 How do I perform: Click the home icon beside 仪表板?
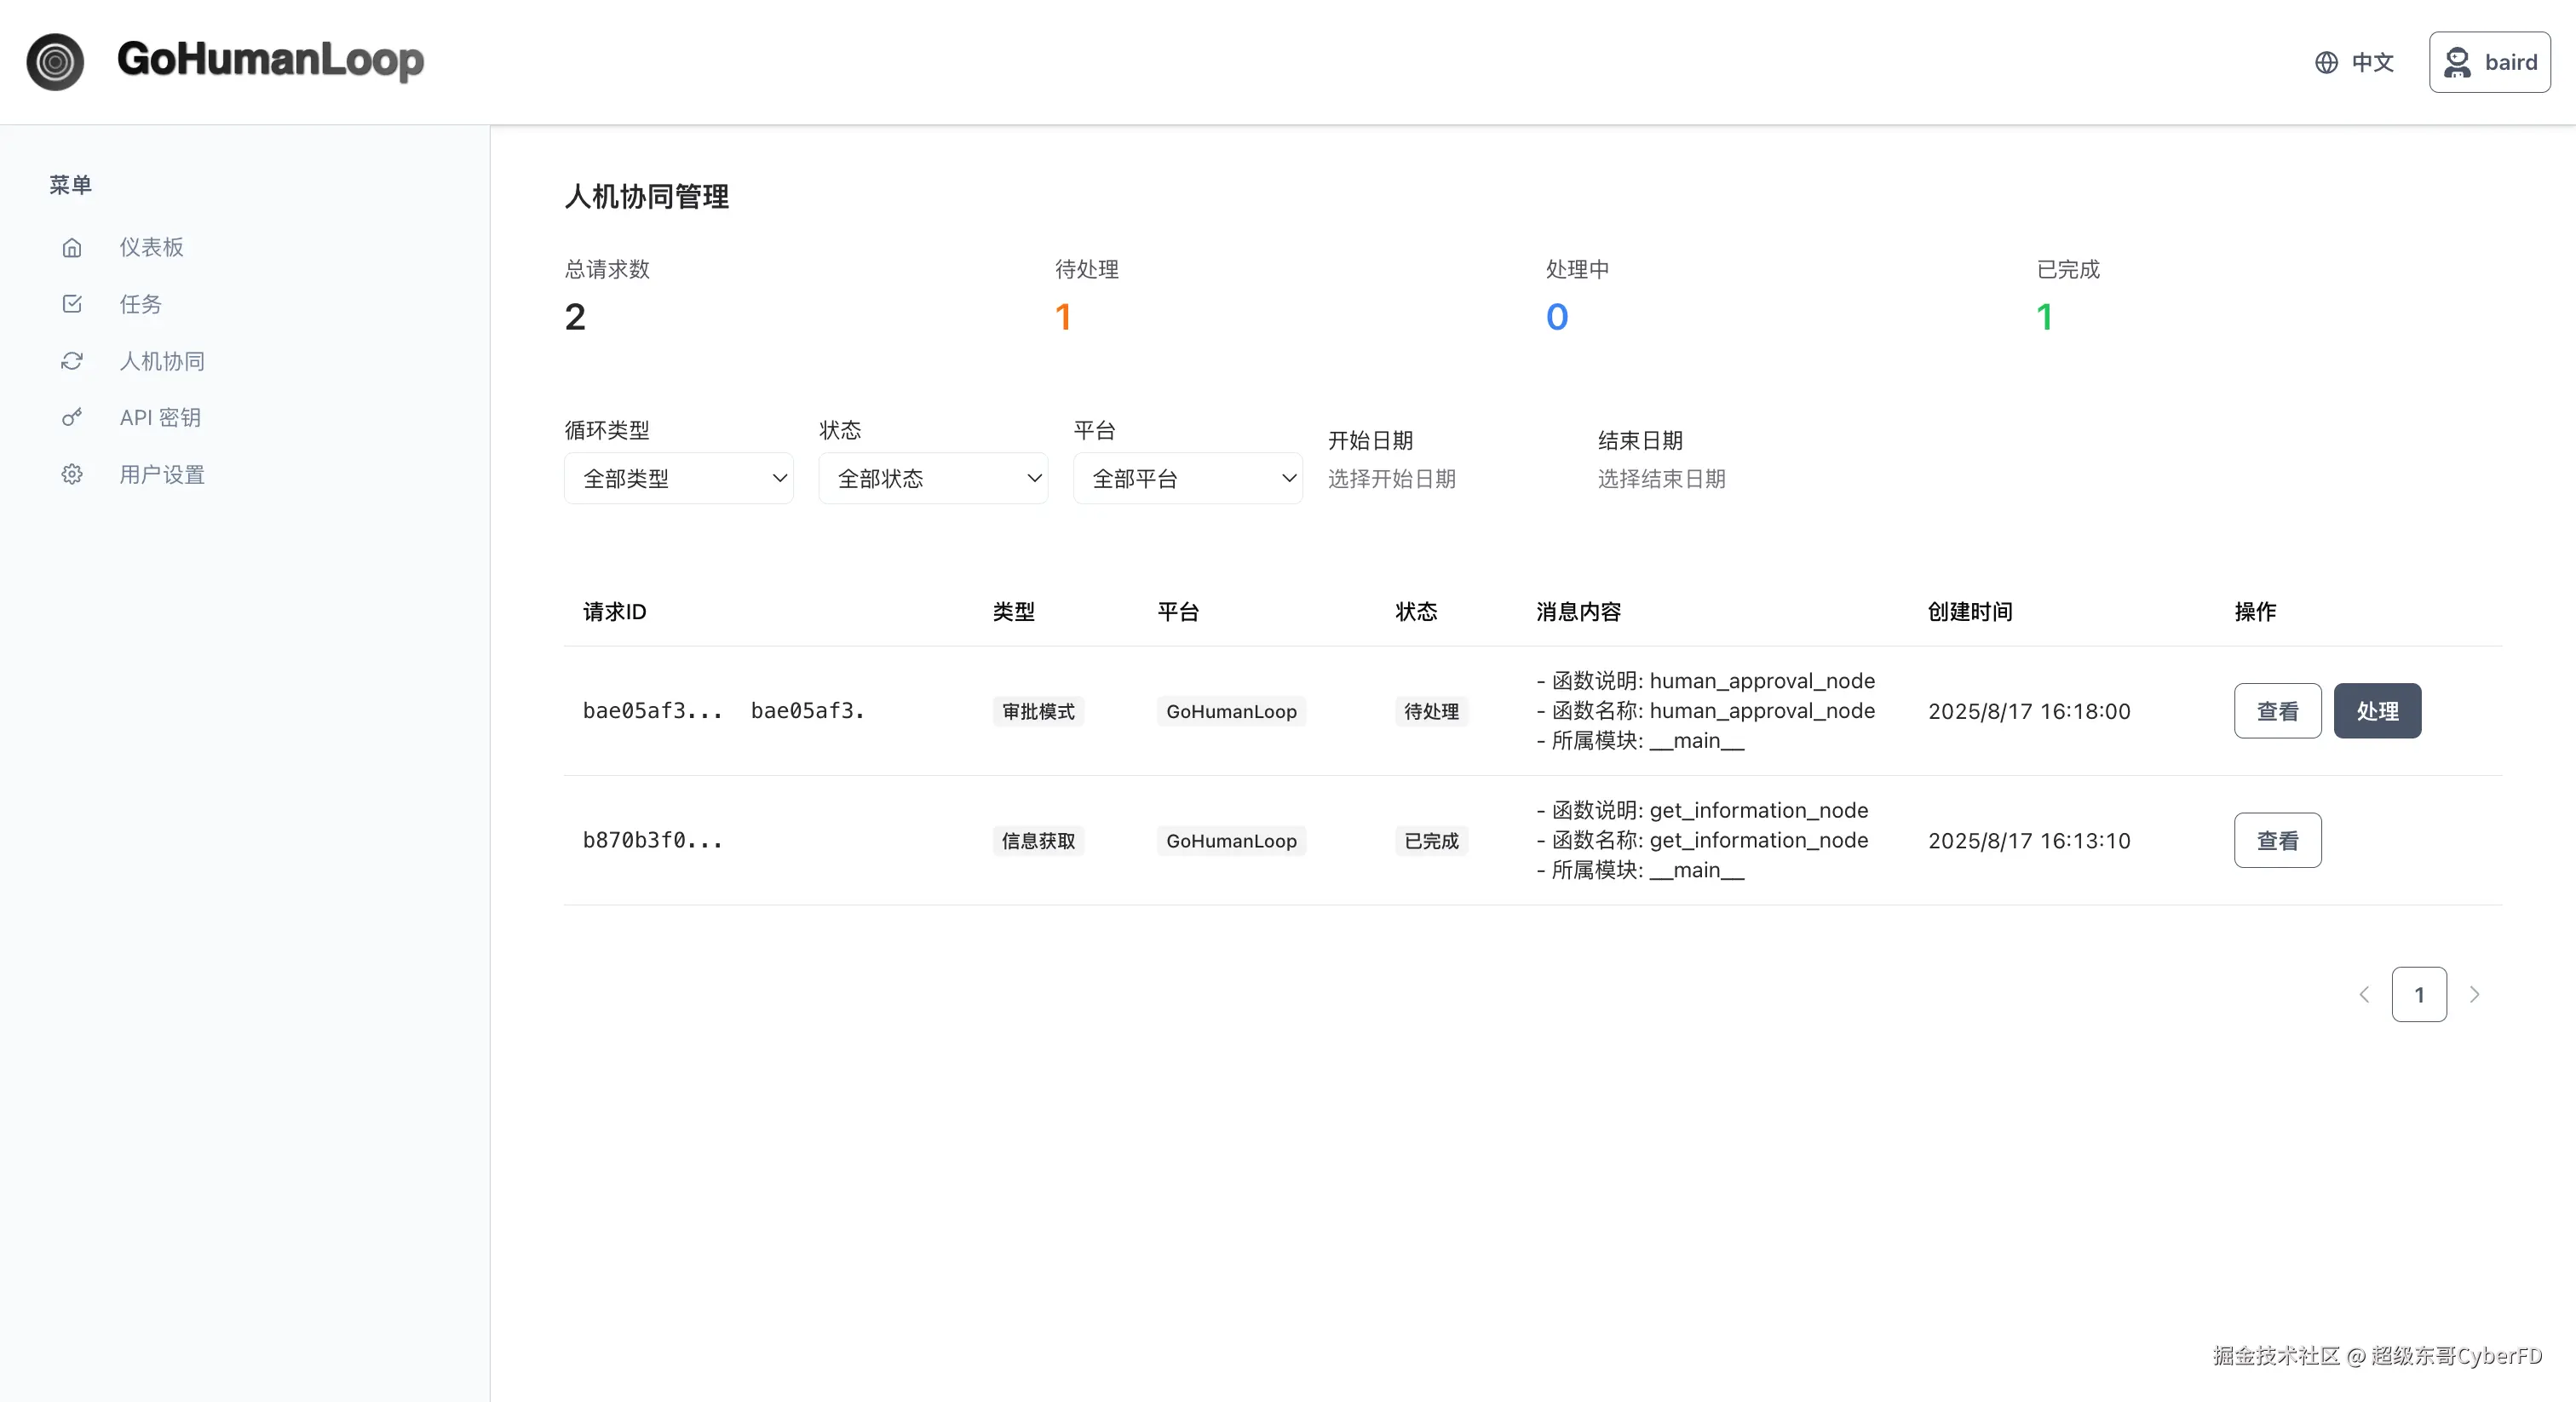[72, 247]
